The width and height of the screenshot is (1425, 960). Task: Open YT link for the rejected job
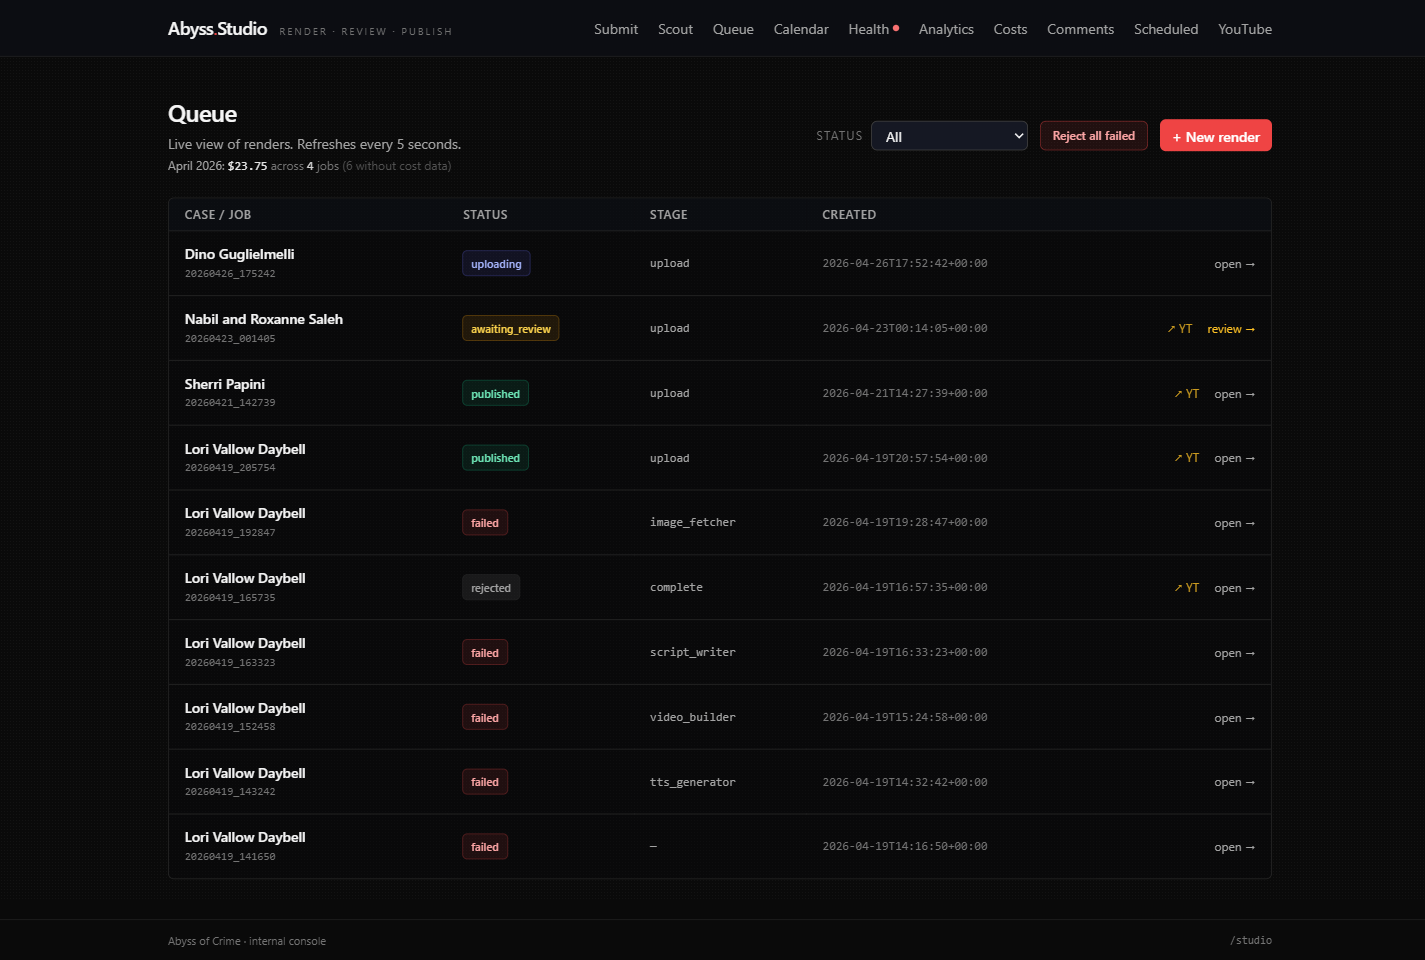coord(1187,588)
